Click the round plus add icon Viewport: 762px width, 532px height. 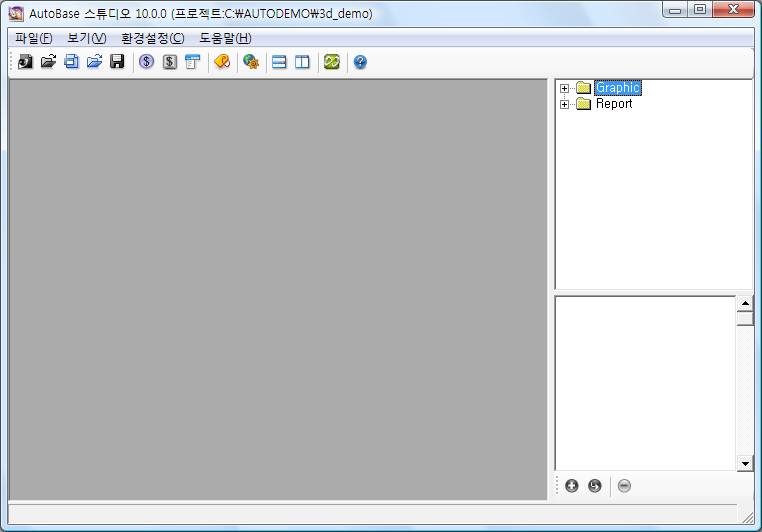(572, 485)
